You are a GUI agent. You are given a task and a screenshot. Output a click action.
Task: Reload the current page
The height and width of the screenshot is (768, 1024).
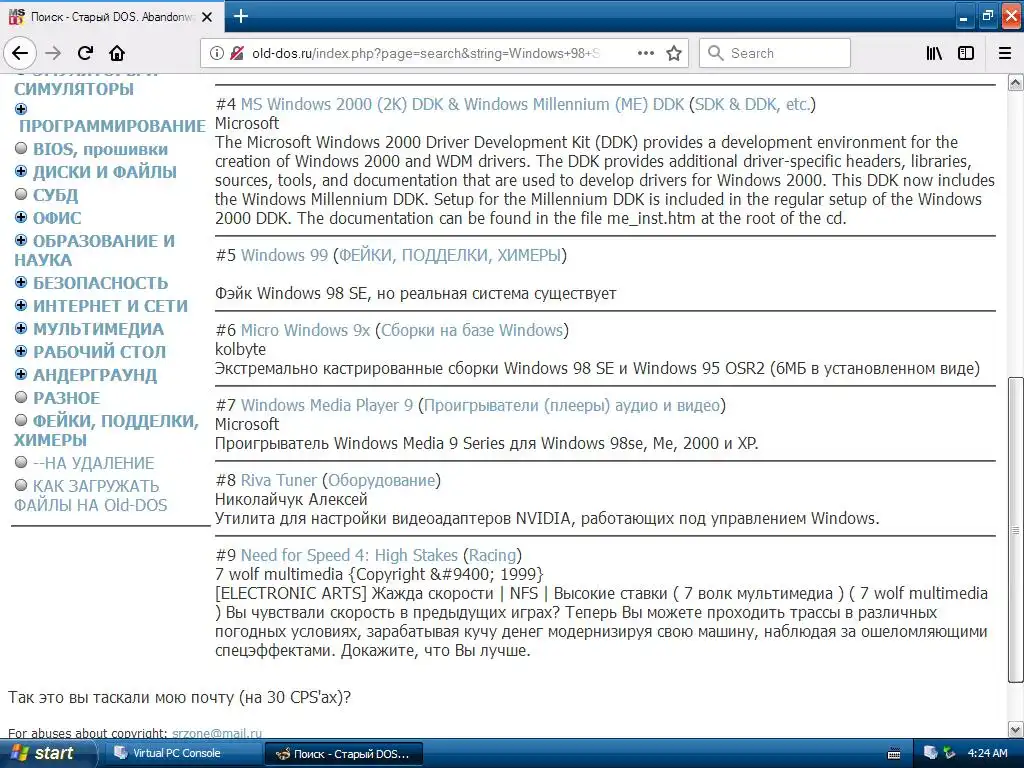(86, 54)
